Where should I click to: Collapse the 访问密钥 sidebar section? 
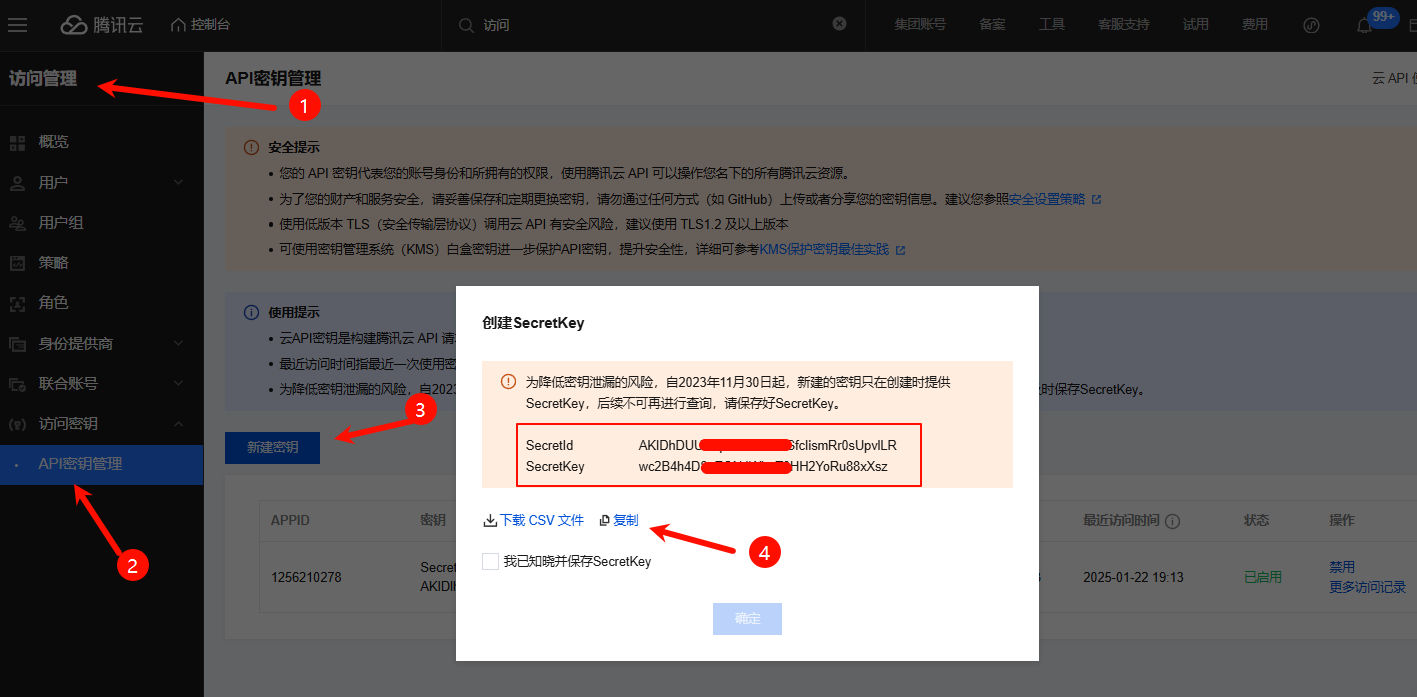(x=178, y=424)
